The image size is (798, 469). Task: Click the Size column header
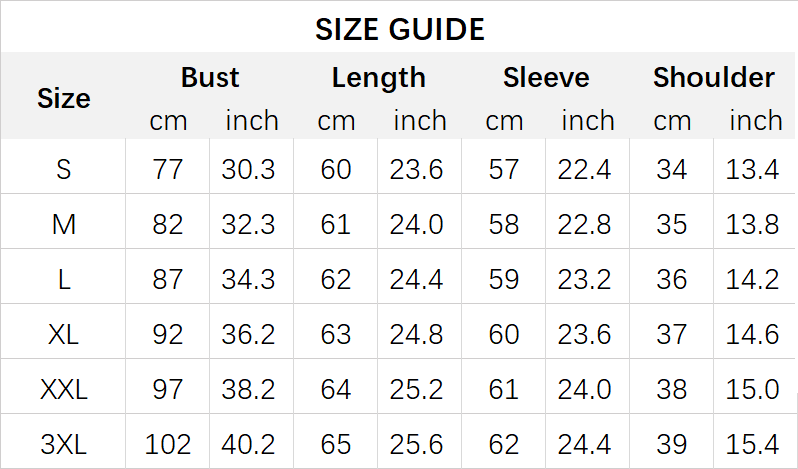click(x=63, y=98)
